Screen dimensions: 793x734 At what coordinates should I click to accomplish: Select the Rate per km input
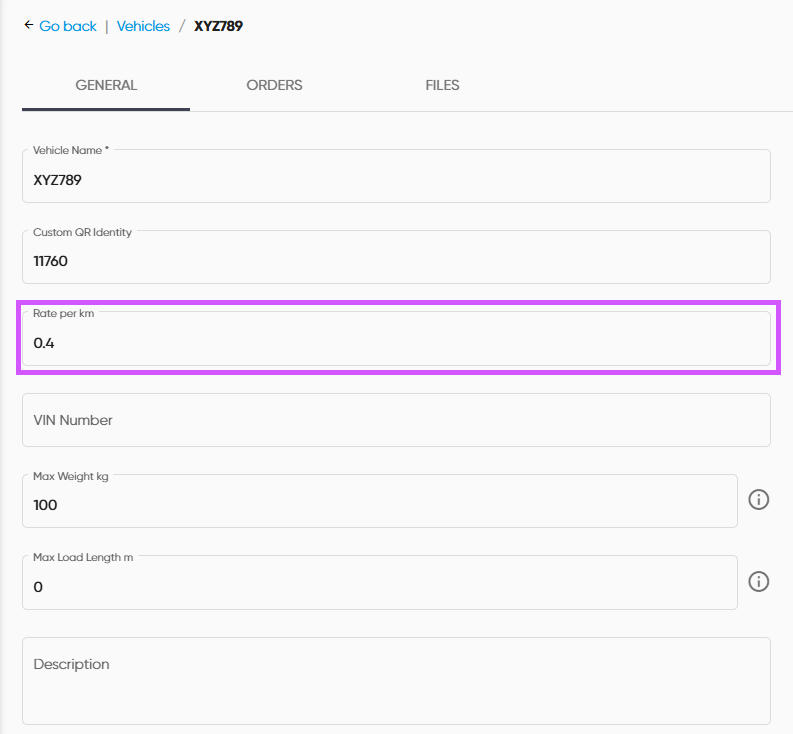[x=396, y=343]
